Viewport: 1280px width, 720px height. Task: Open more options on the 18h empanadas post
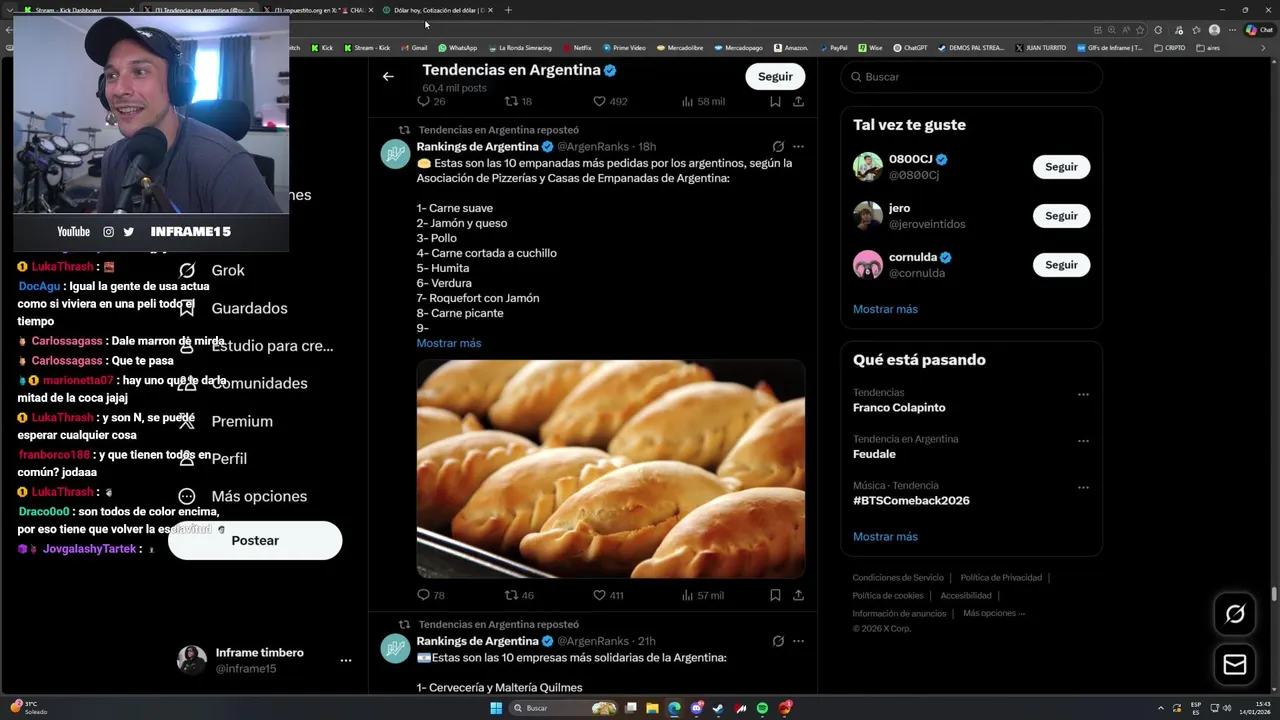tap(798, 146)
